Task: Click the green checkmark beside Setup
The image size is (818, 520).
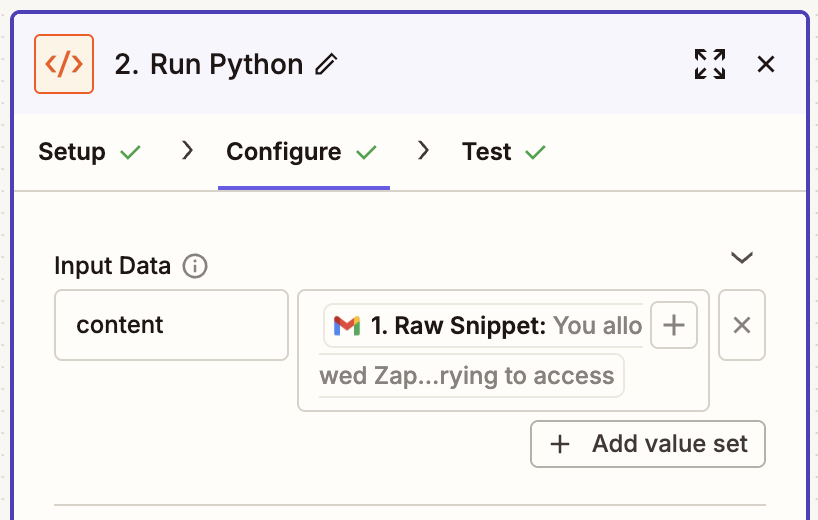Action: point(130,153)
